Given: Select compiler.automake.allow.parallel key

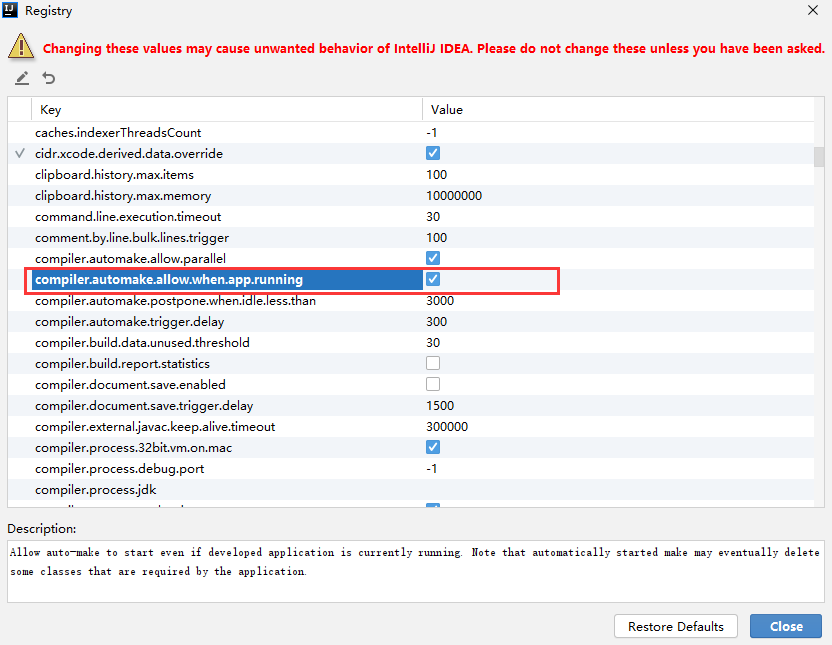Looking at the screenshot, I should [131, 258].
